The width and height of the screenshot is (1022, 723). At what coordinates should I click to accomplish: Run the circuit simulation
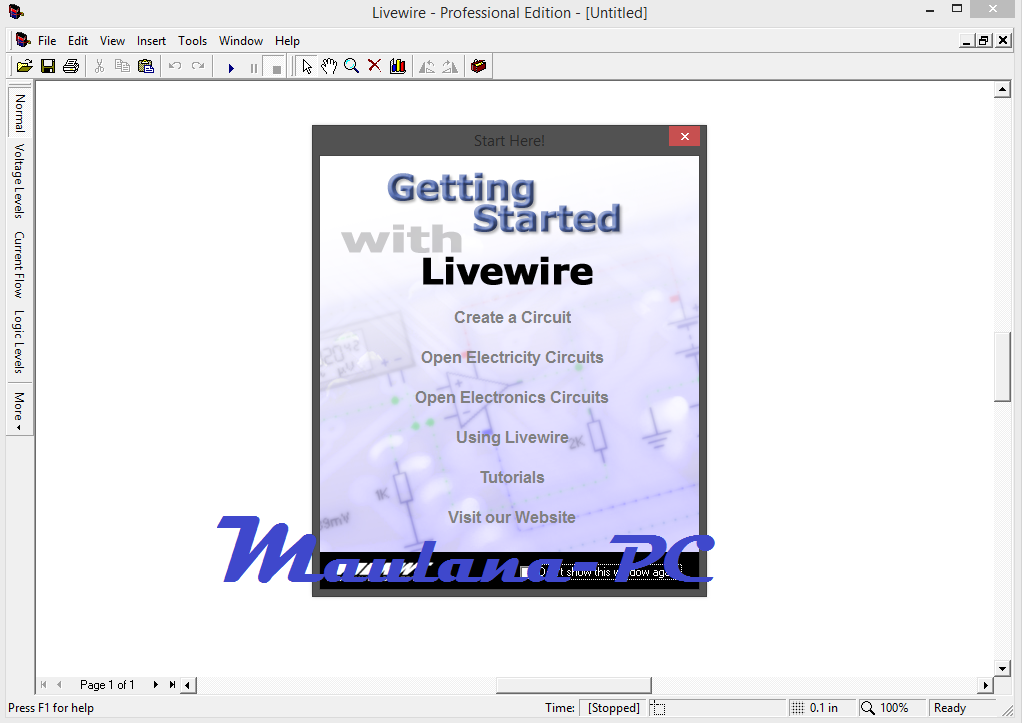pyautogui.click(x=232, y=66)
